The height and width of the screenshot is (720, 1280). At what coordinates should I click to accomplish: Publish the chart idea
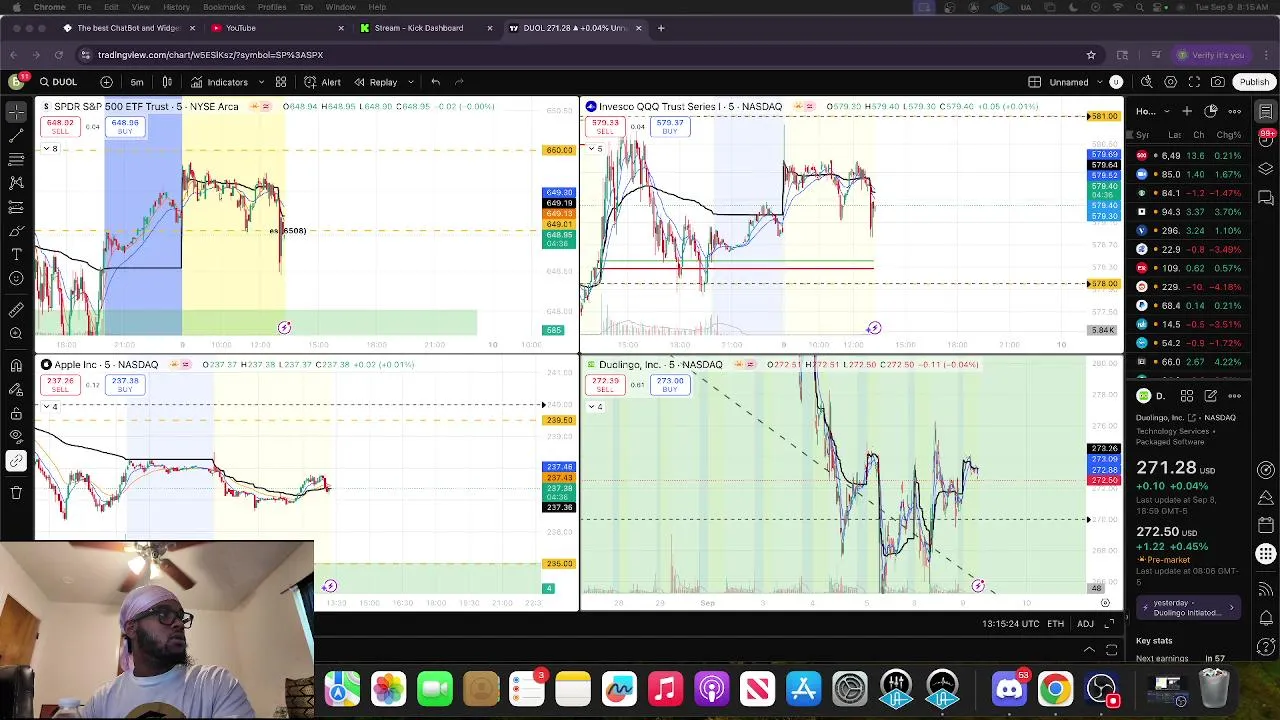click(1254, 82)
